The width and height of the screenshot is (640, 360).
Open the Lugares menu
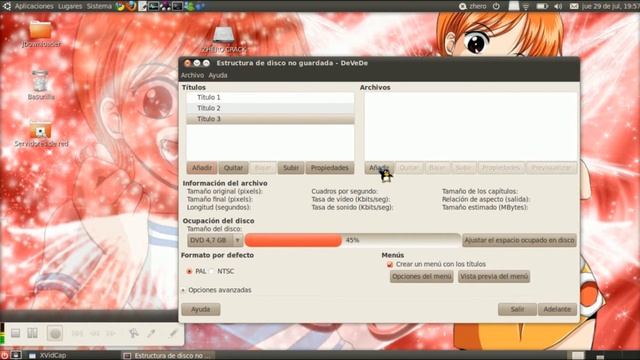(70, 6)
